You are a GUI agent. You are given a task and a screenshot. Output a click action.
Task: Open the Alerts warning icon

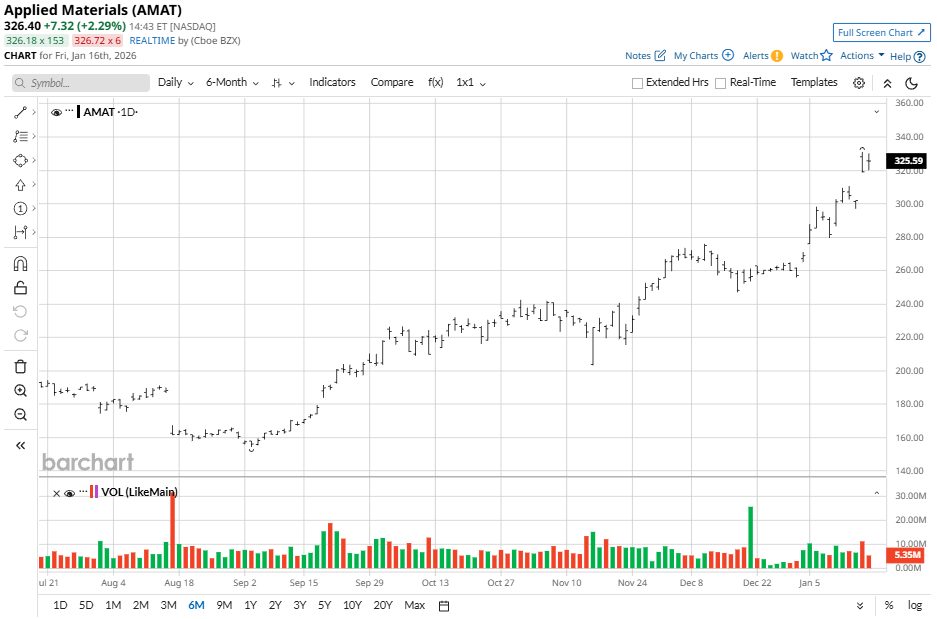(x=777, y=56)
